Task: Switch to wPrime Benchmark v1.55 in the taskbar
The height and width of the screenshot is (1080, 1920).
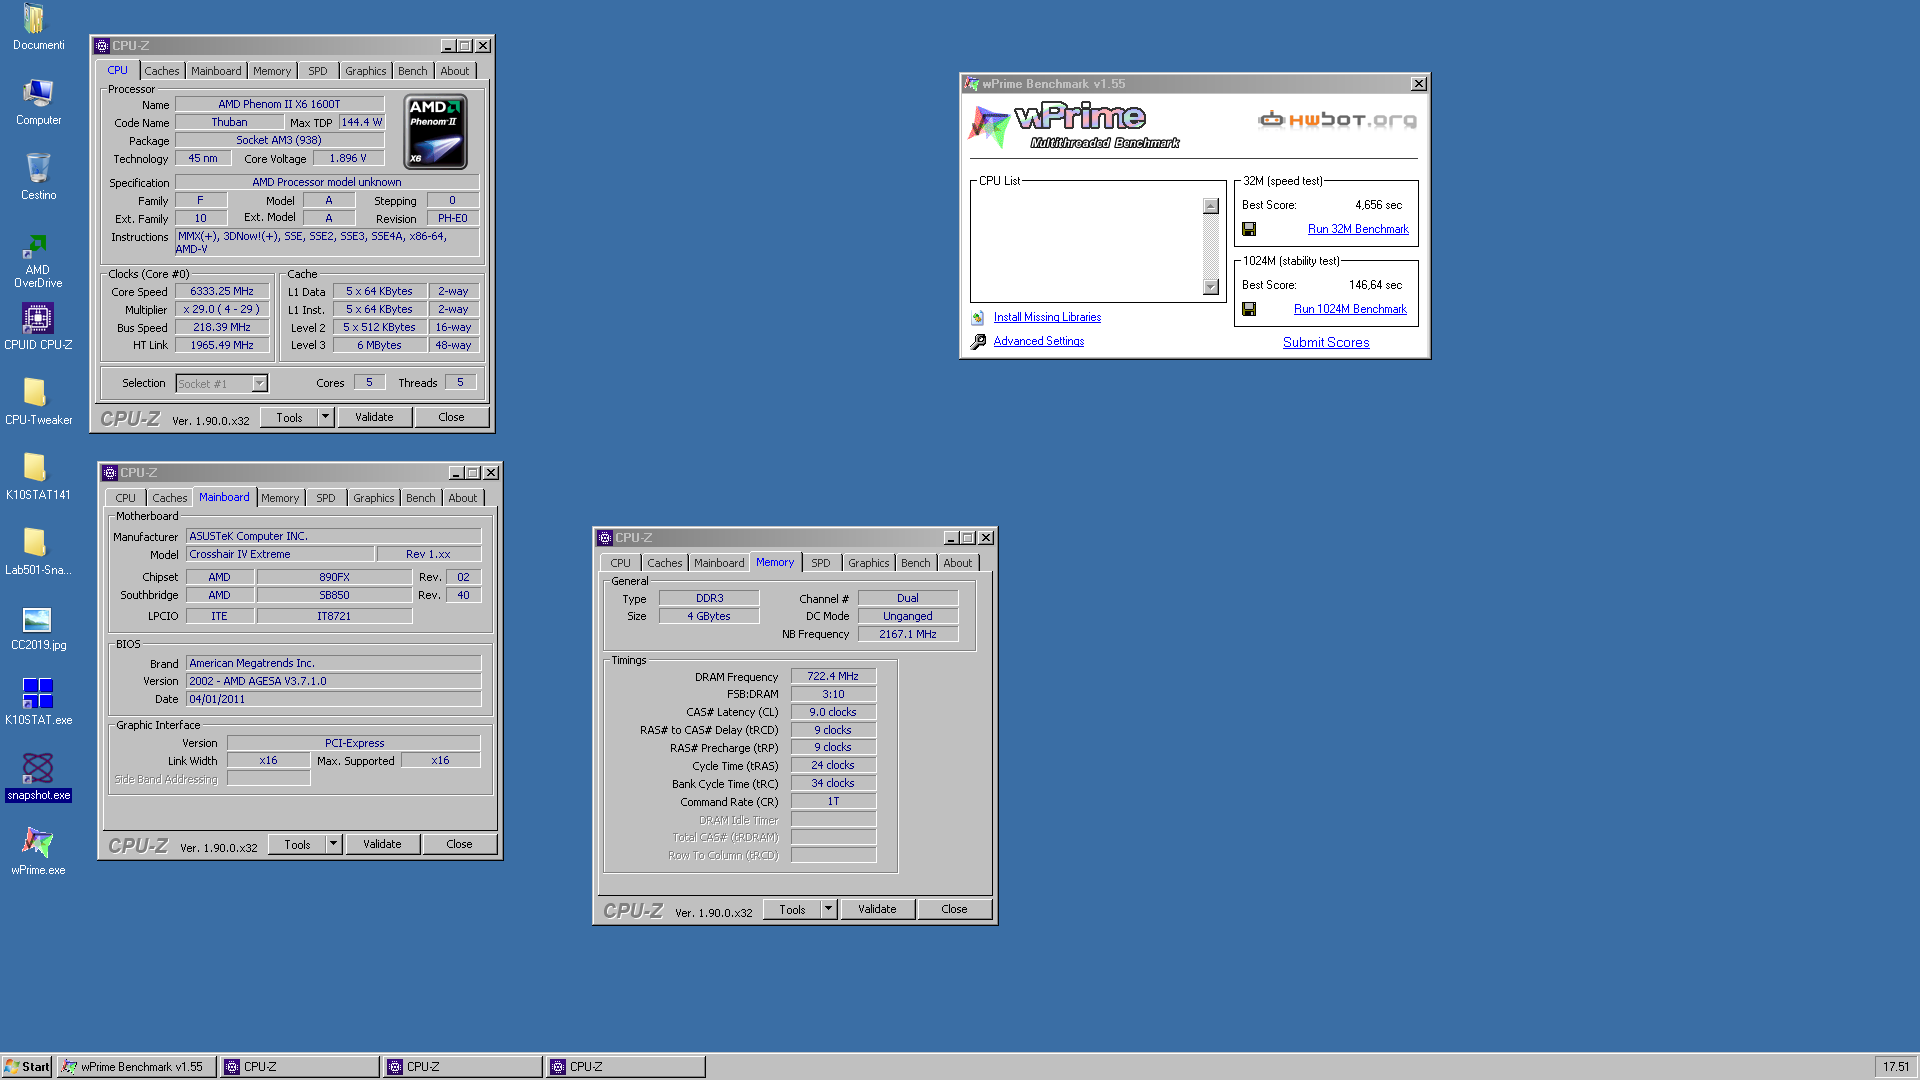Action: coord(137,1067)
